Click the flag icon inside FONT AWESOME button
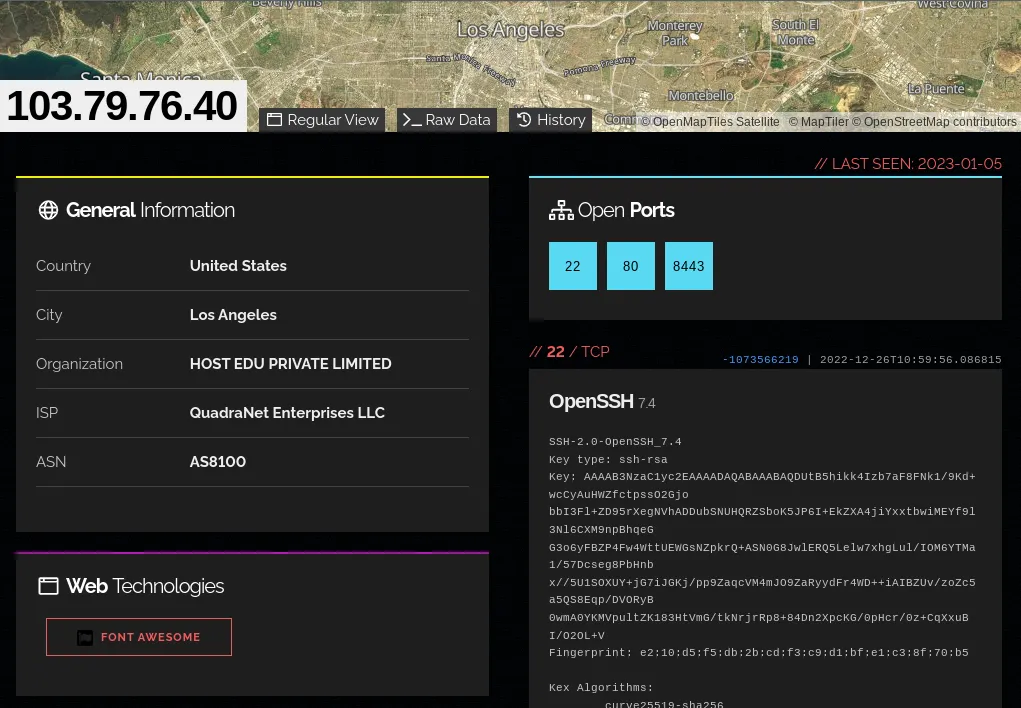Viewport: 1021px width, 708px height. (85, 637)
